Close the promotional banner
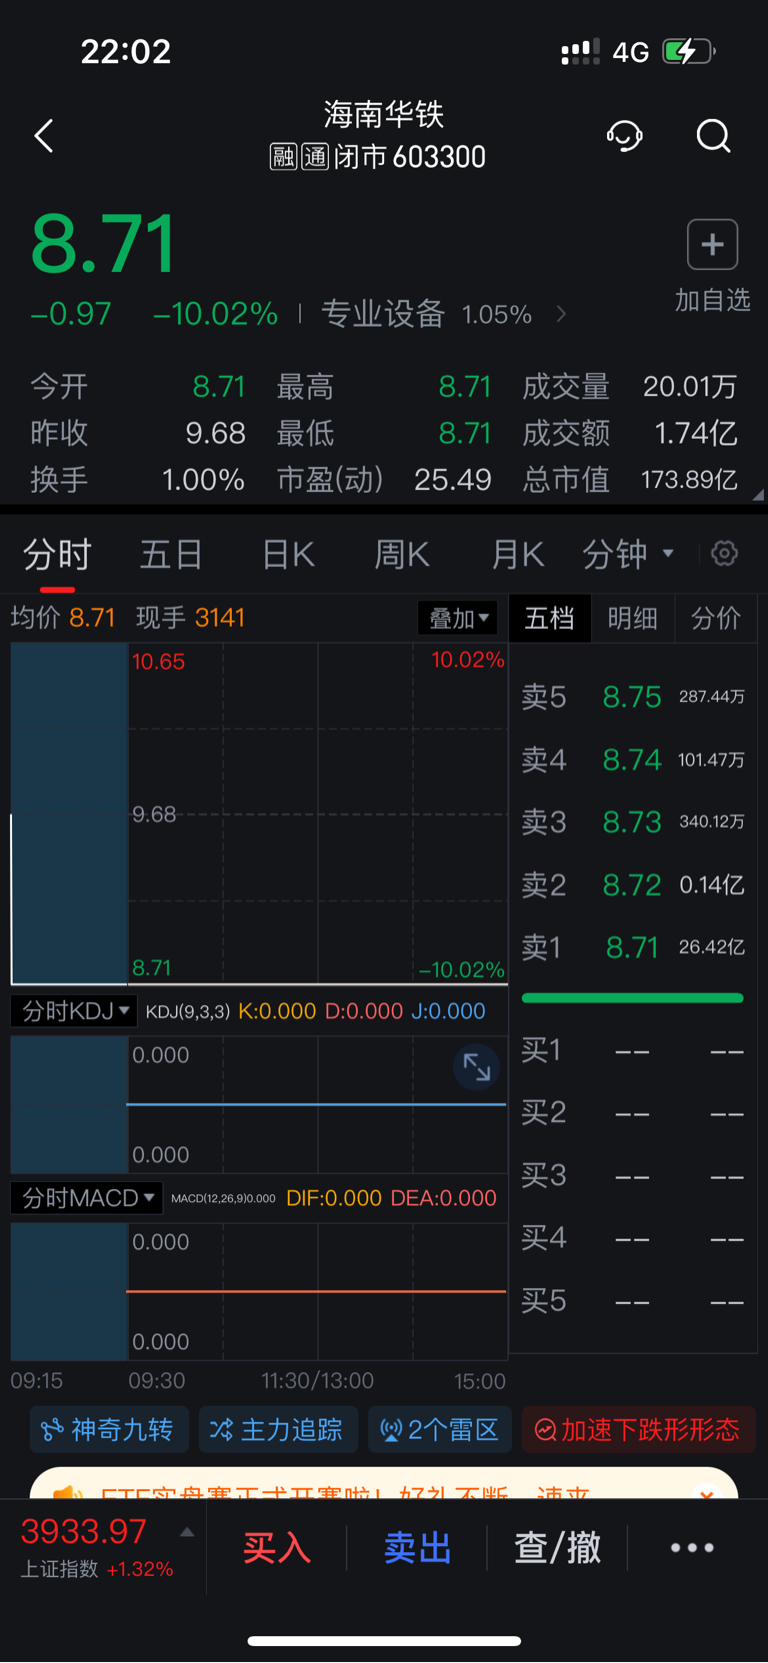 coord(707,1494)
